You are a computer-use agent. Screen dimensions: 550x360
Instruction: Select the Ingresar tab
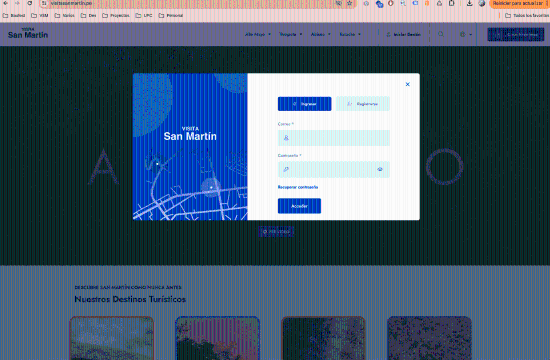tap(304, 104)
